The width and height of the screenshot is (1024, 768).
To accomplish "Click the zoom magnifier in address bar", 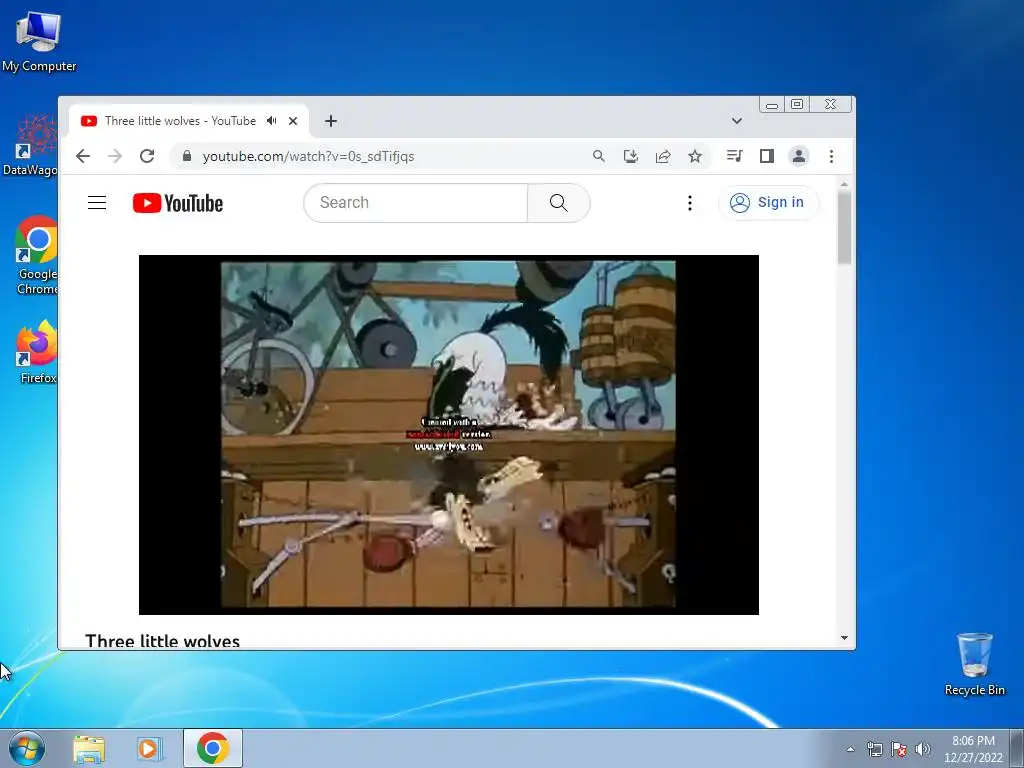I will click(598, 156).
